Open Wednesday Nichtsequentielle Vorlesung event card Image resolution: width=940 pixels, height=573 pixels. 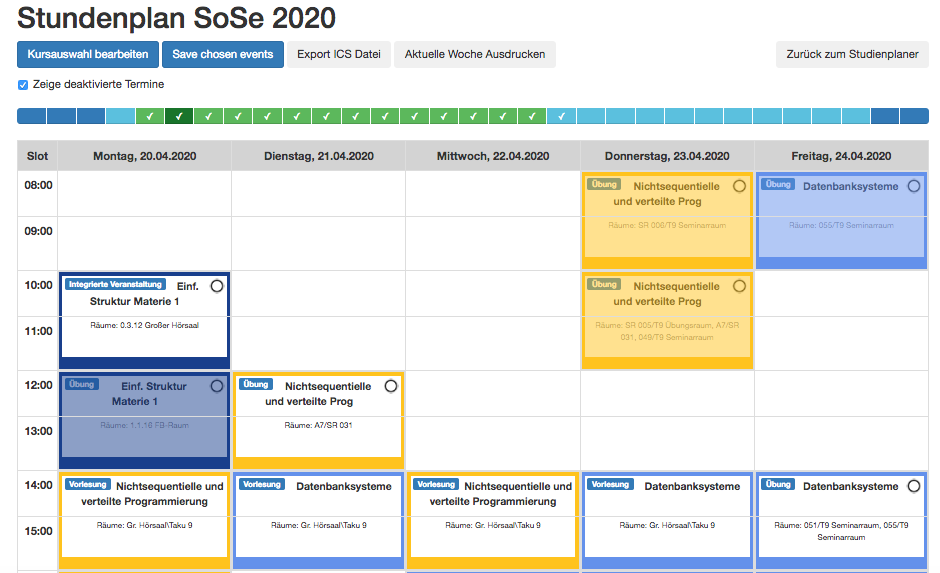click(x=493, y=520)
